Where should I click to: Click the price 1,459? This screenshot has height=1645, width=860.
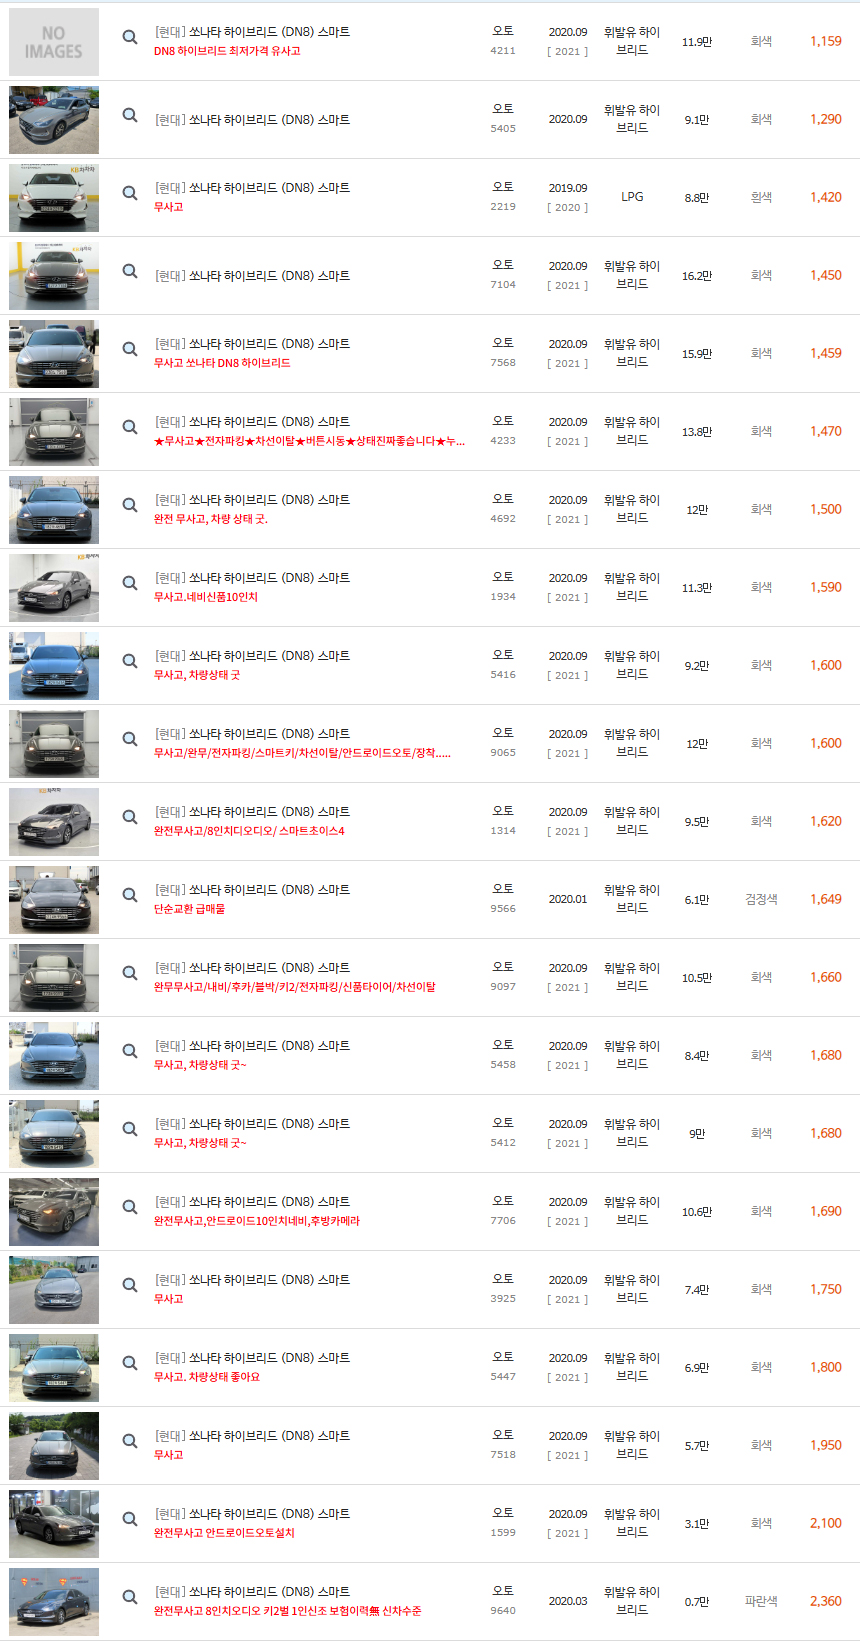click(826, 353)
